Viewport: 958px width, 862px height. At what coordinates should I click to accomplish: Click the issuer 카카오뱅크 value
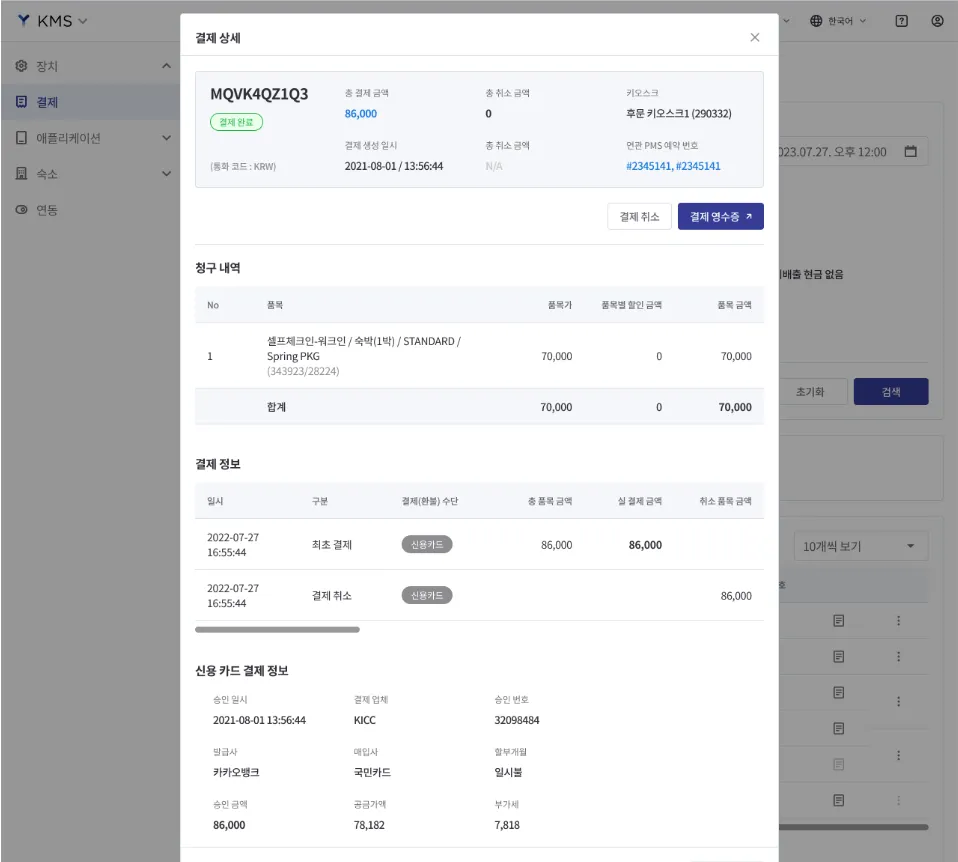236,772
